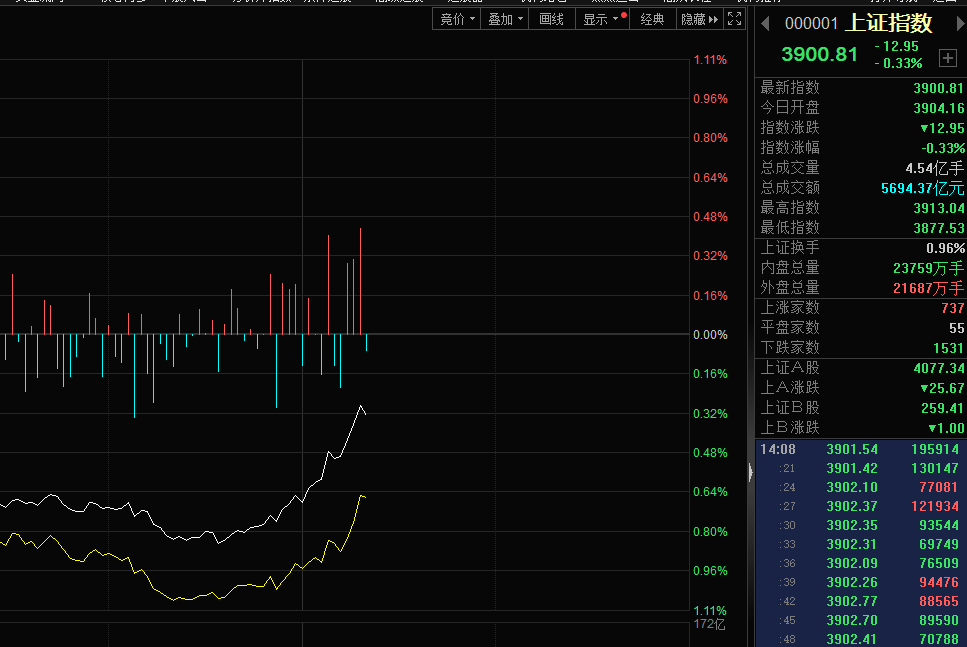
Task: Click the stock code 000001
Action: [x=811, y=24]
